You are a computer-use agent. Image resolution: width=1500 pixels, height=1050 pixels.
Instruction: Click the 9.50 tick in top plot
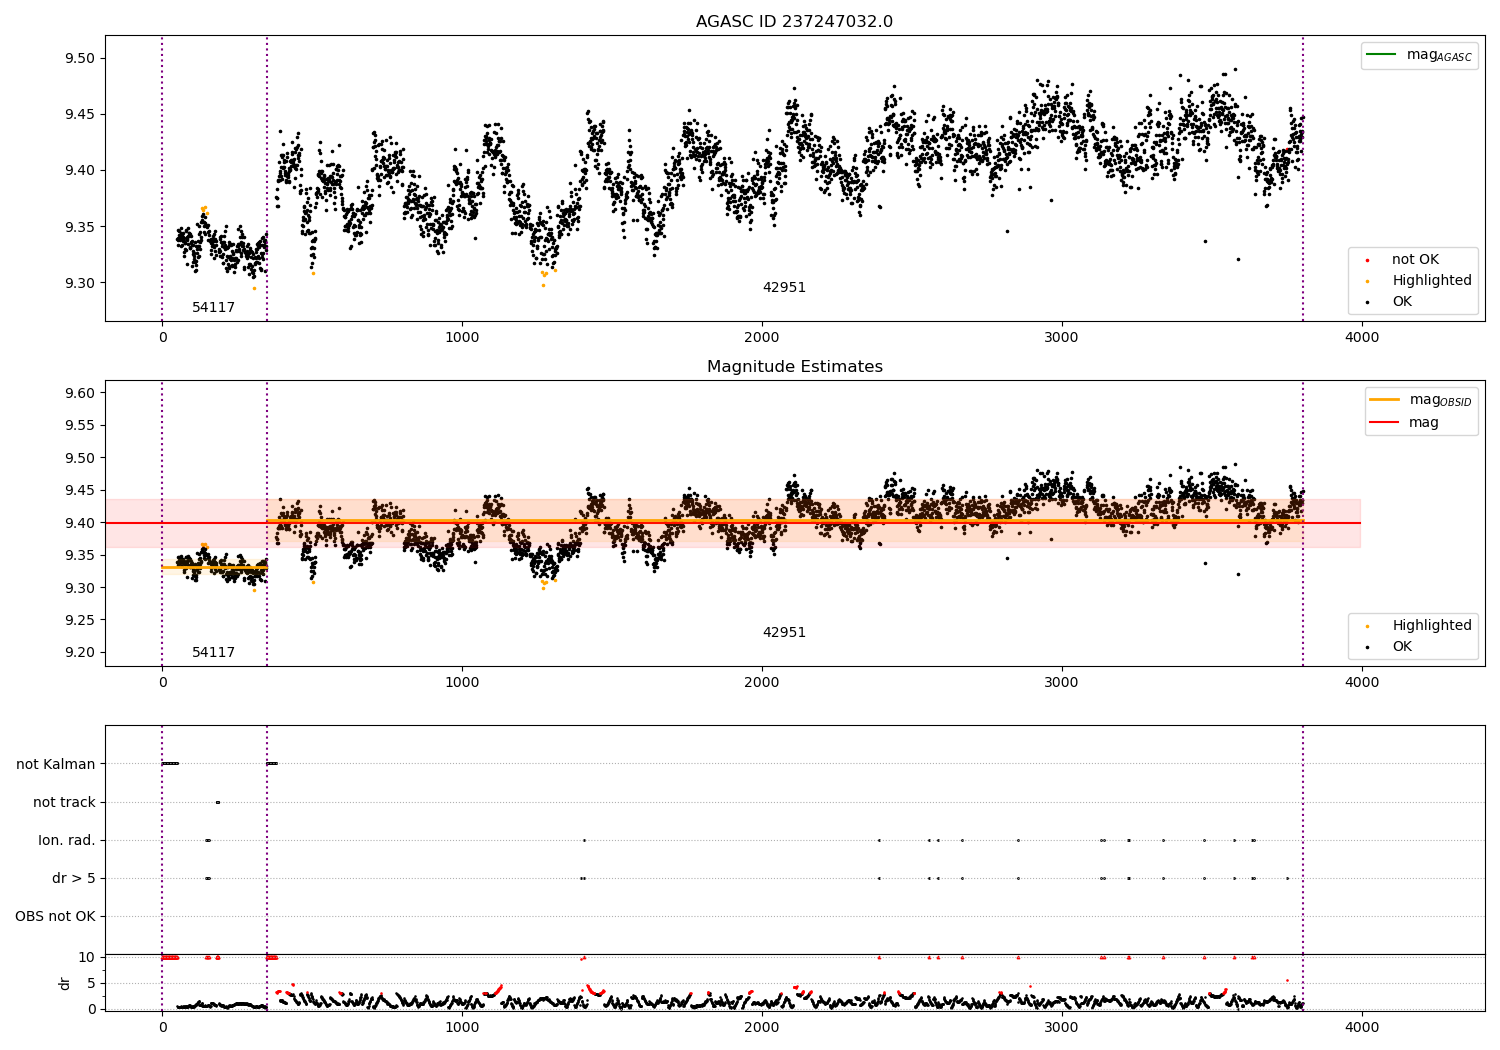pos(78,59)
